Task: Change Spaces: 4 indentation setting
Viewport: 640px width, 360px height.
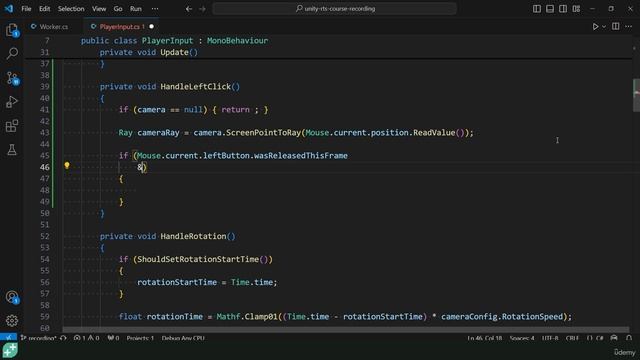Action: tap(522, 338)
